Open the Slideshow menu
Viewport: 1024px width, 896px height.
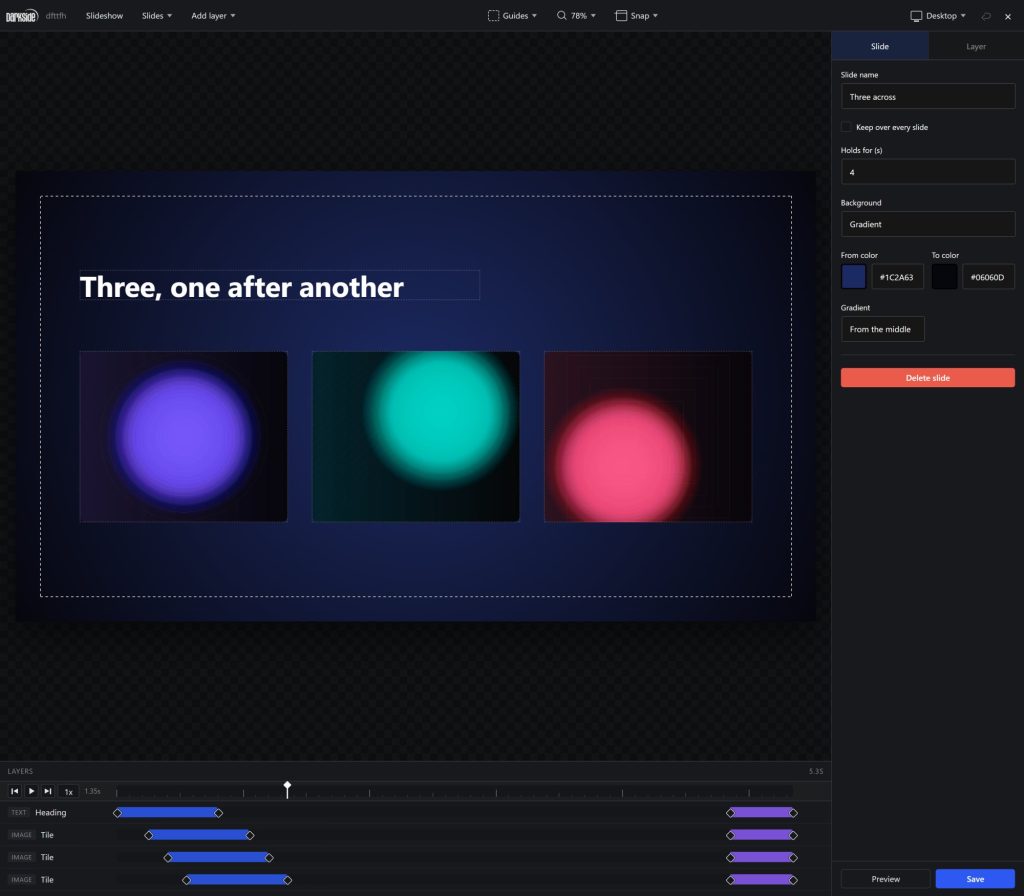(x=104, y=16)
